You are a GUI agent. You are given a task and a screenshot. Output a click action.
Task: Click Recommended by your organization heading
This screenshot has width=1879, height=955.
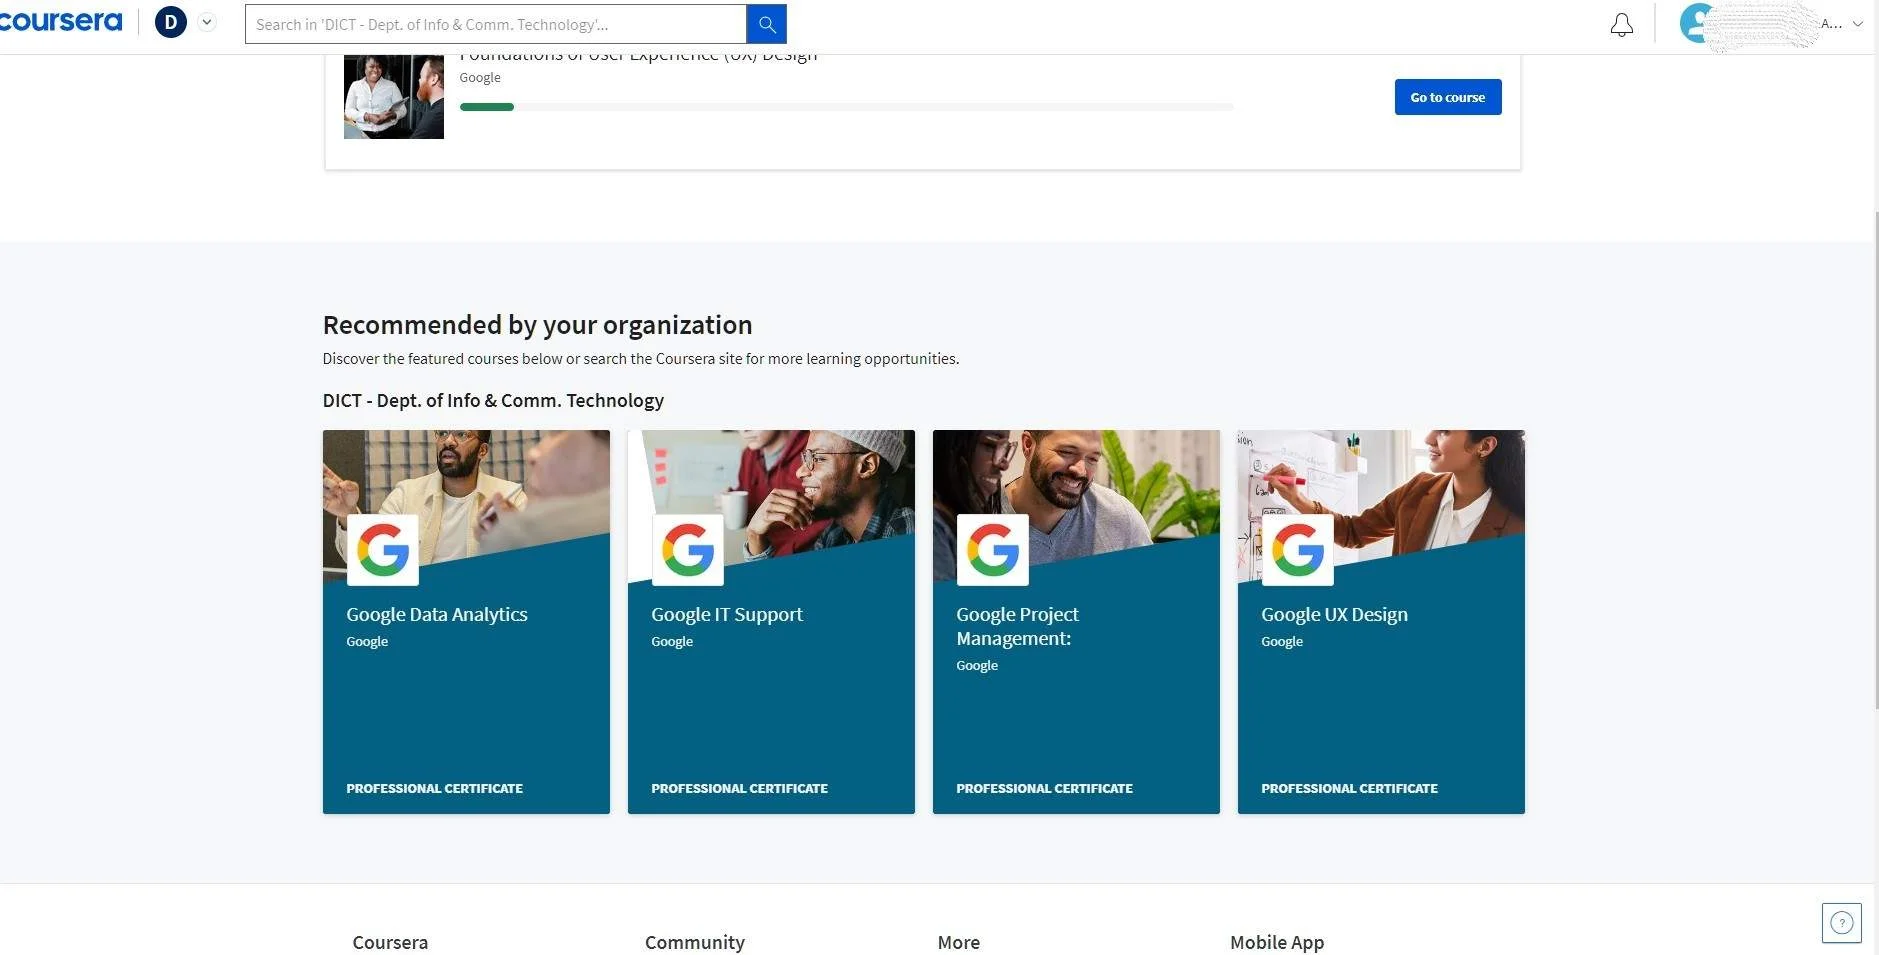[x=537, y=325]
